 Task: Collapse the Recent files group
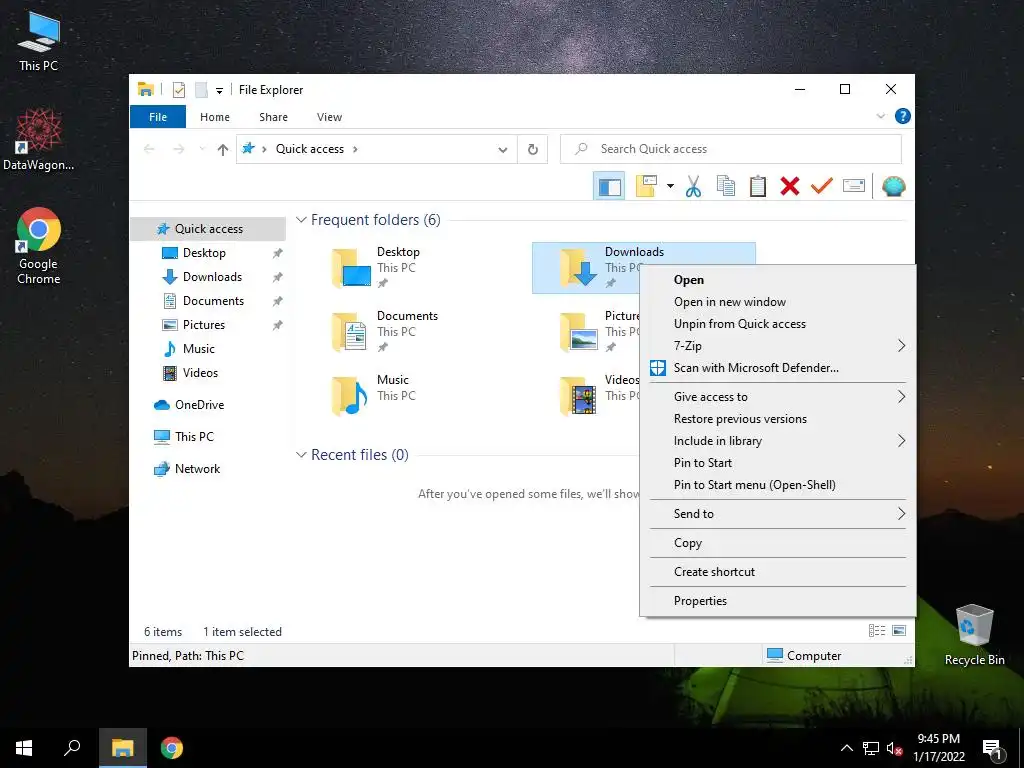[x=301, y=455]
